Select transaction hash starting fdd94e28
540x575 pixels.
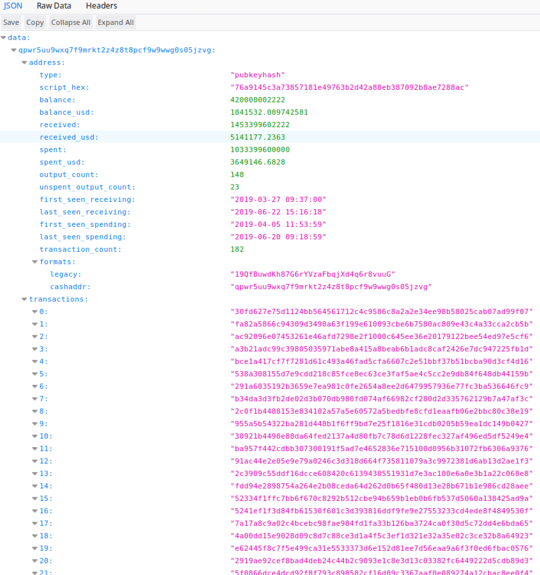tap(382, 486)
